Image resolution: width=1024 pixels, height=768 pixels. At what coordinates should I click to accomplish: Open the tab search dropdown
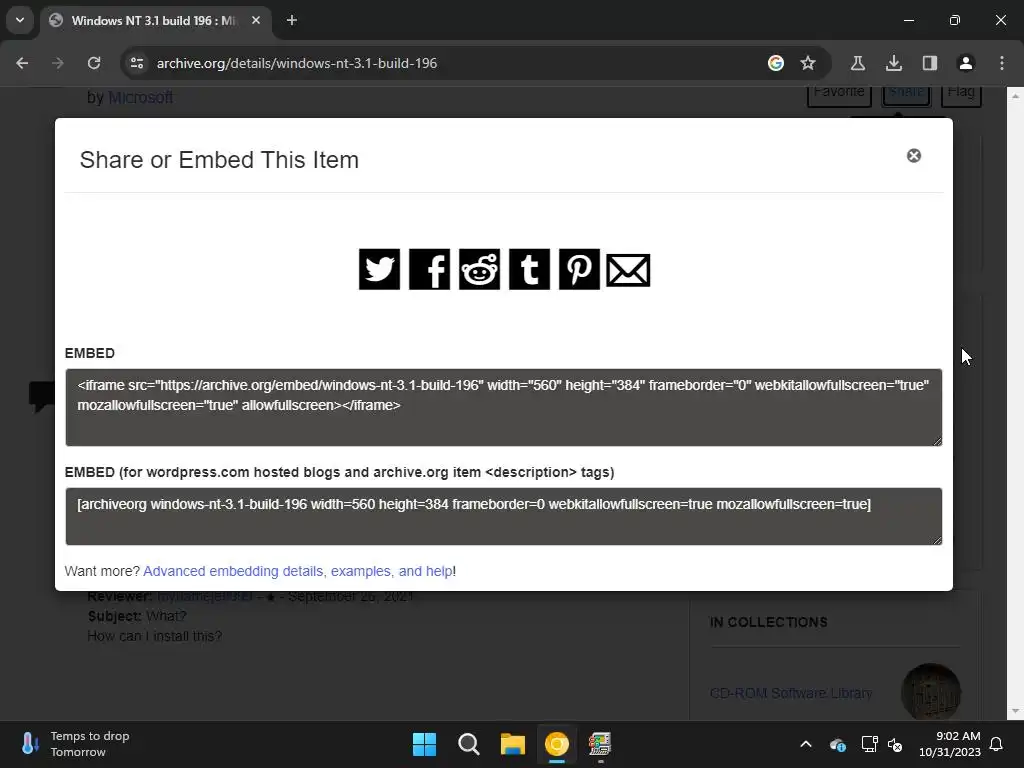[x=20, y=20]
